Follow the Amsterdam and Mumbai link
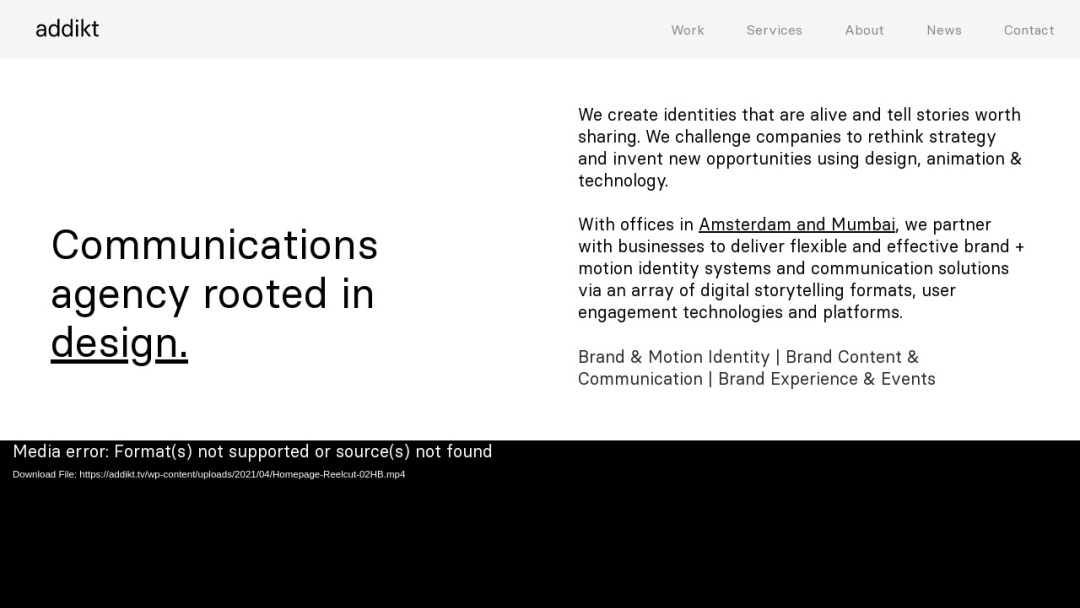Screen dimensions: 1080x608 point(797,224)
